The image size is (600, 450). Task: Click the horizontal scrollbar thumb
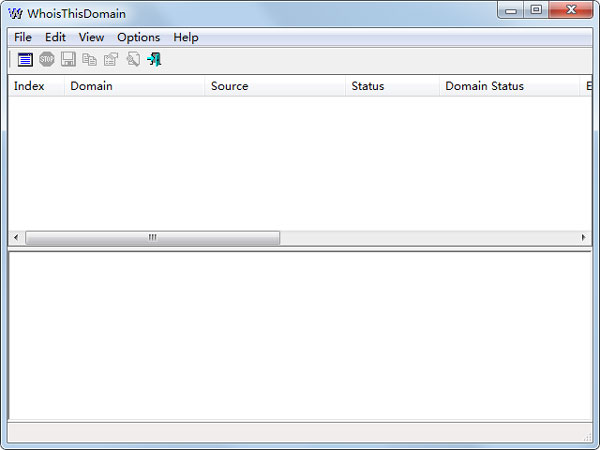pos(153,238)
